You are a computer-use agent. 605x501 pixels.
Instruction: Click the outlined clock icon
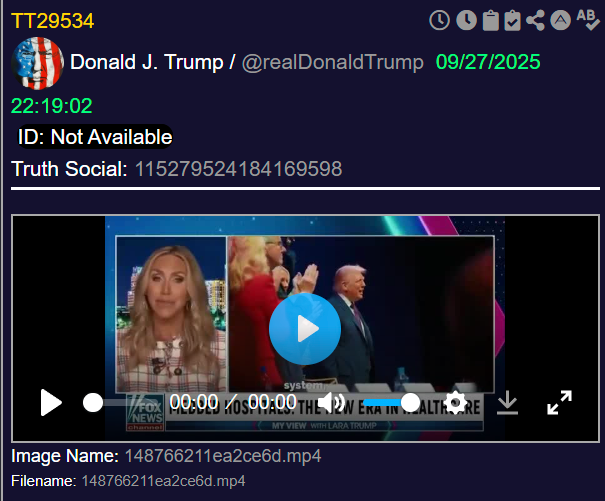(x=439, y=20)
